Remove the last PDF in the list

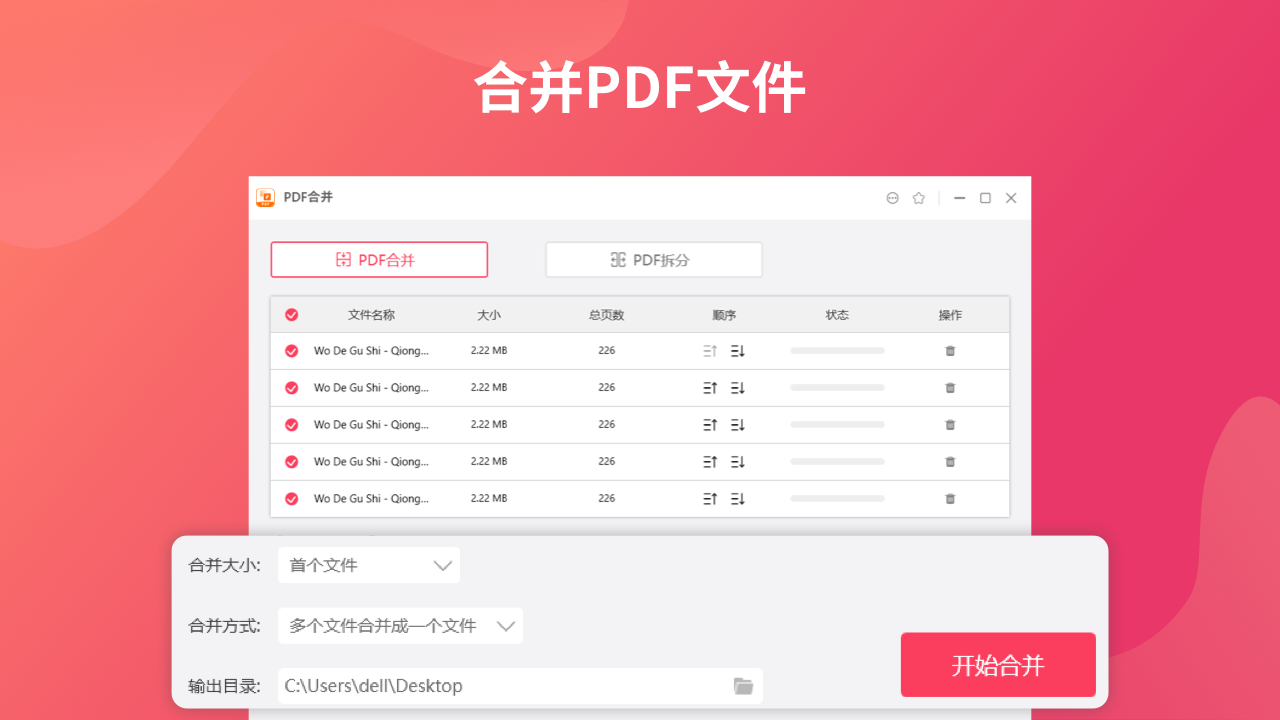950,498
